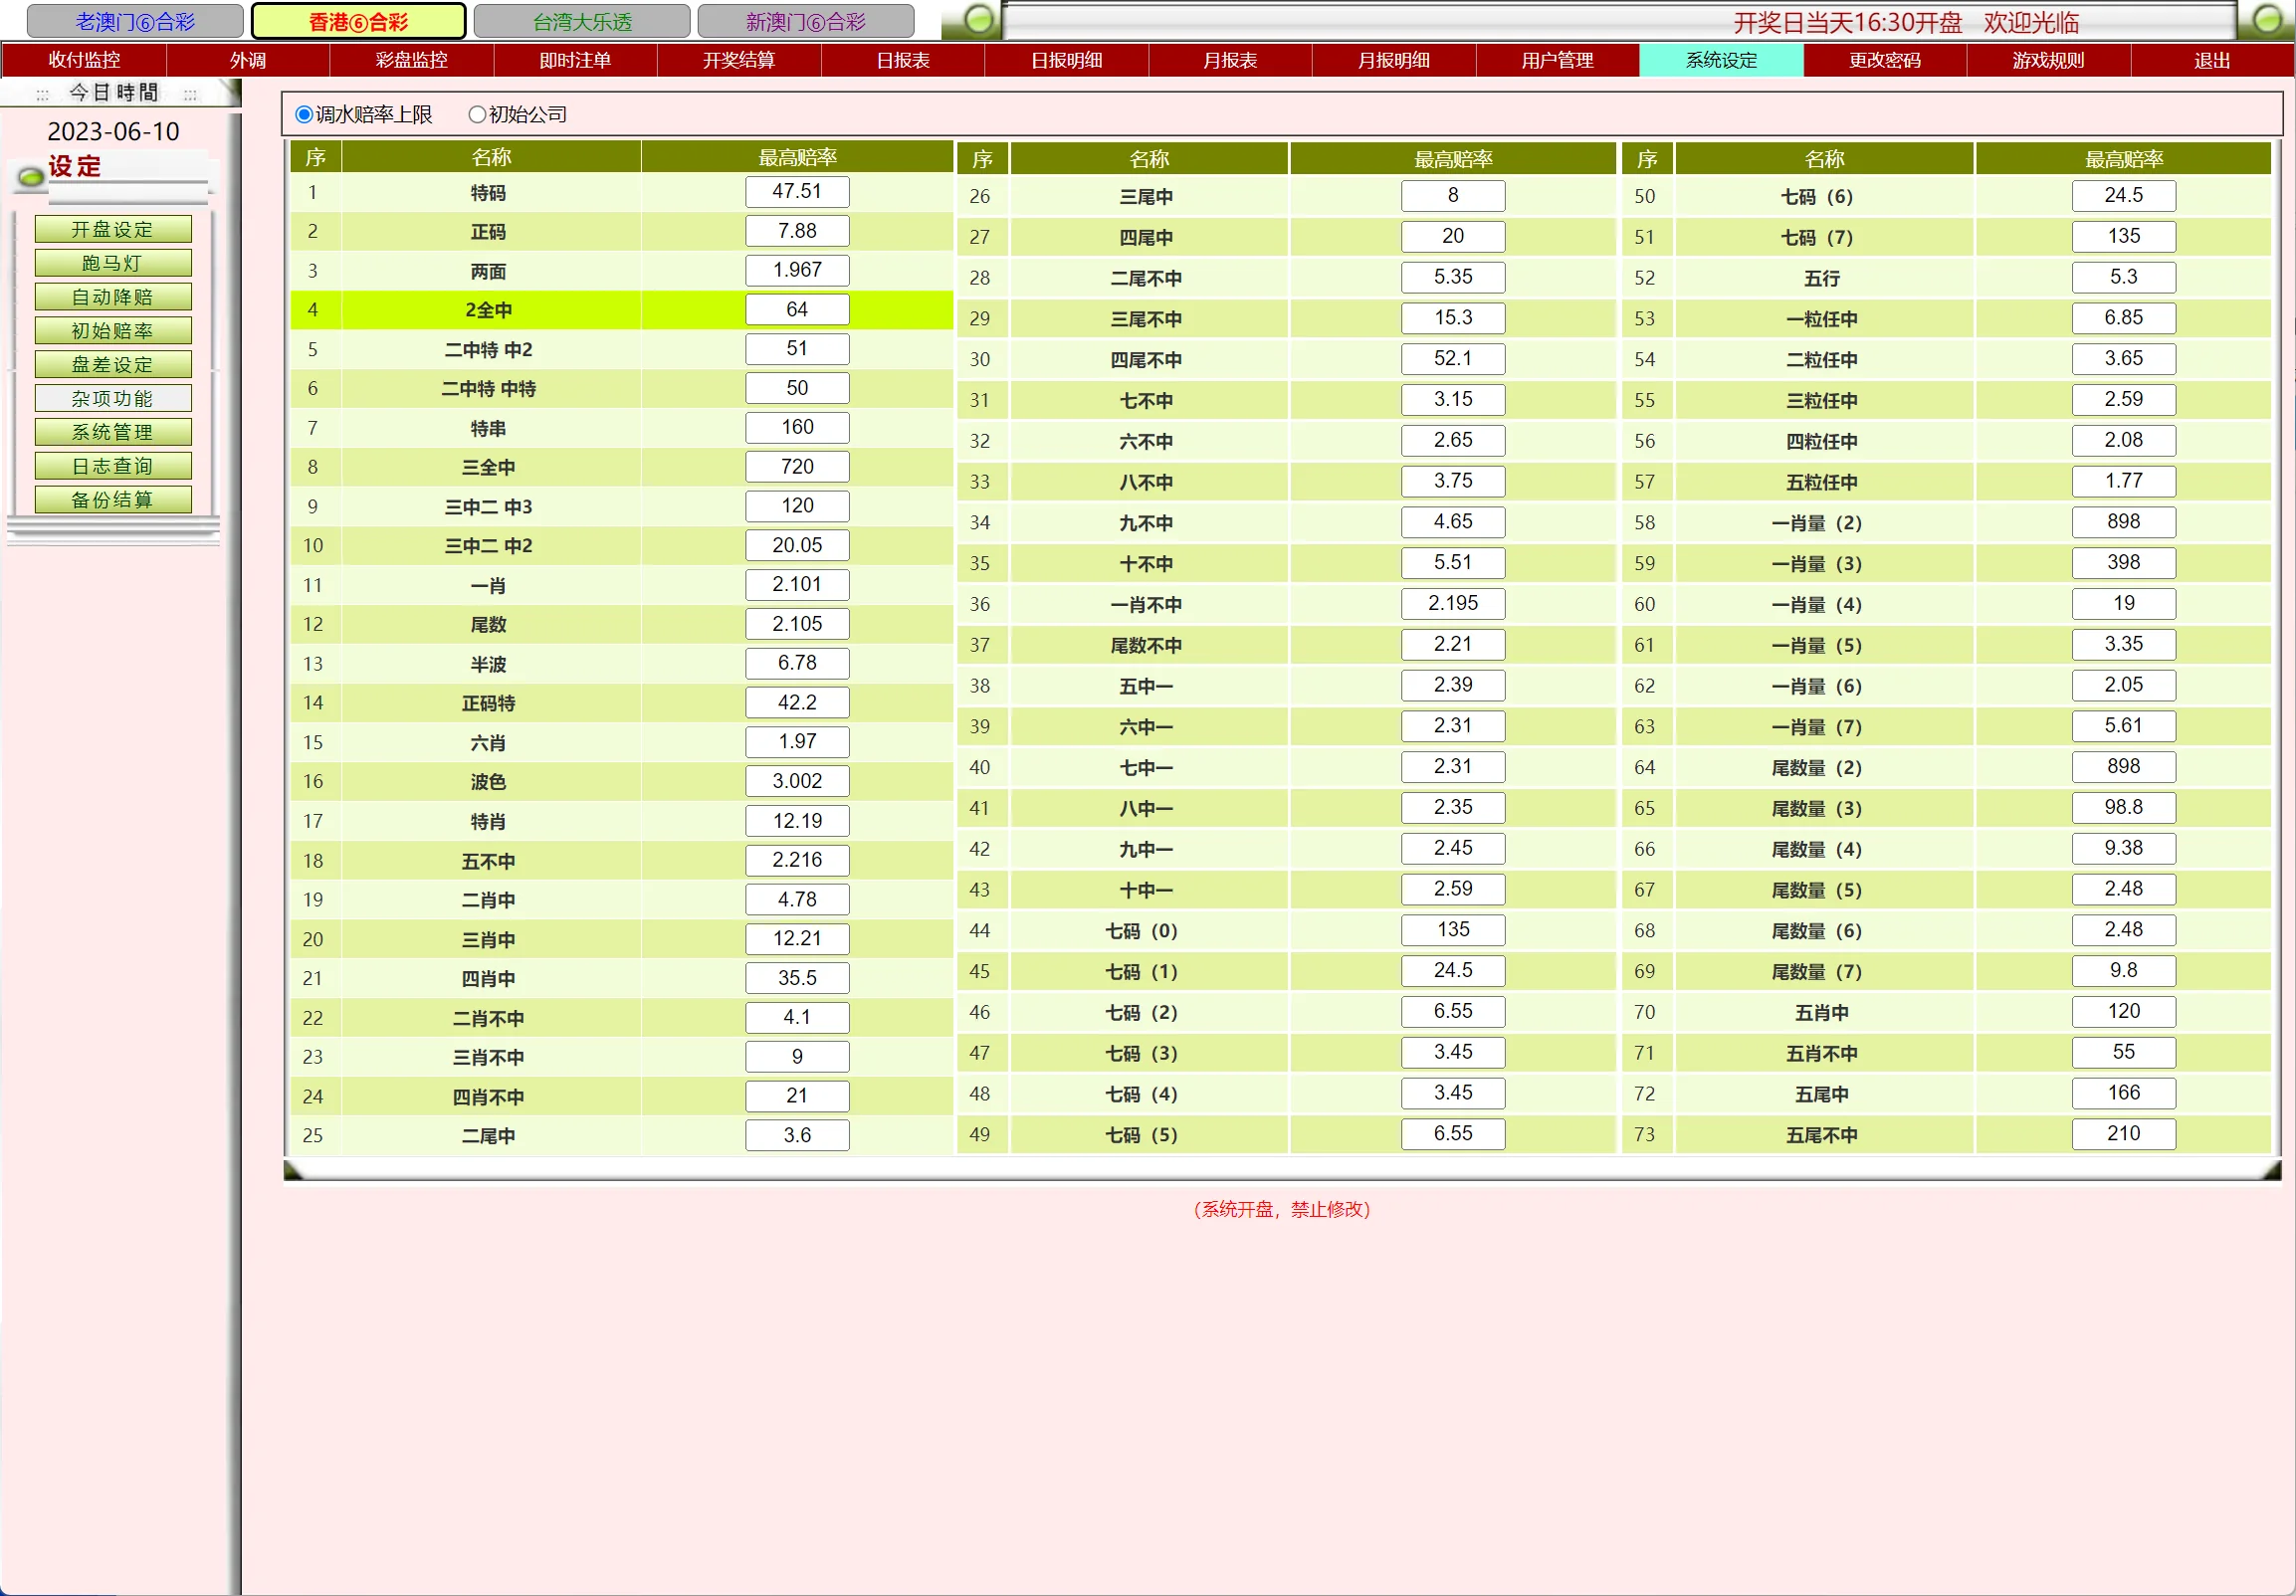
Task: Click the green orb icon left of the marquee
Action: click(x=980, y=19)
